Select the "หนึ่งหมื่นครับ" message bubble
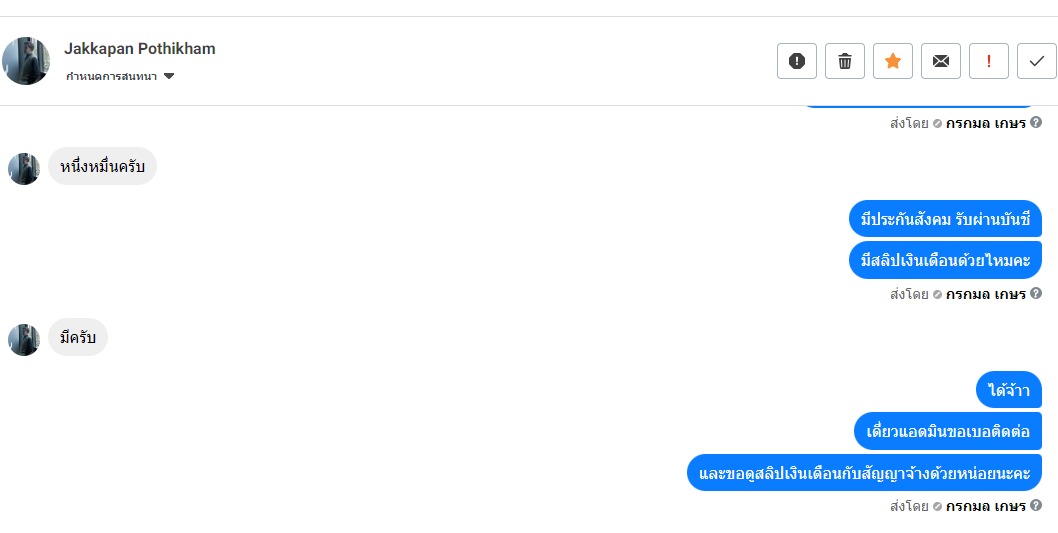Screen dimensions: 1058x533 (102, 166)
